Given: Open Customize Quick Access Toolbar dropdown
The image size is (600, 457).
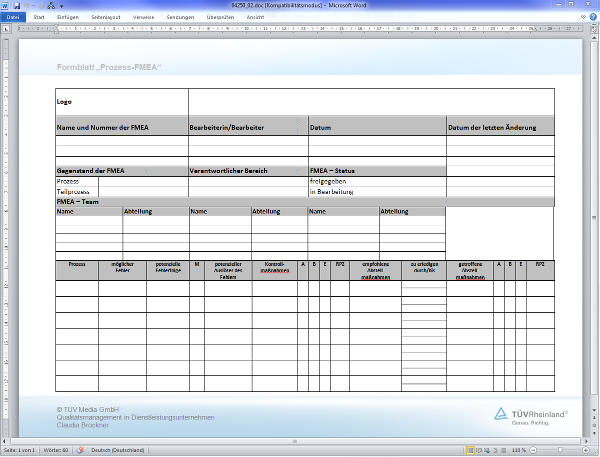Looking at the screenshot, I should click(x=64, y=6).
